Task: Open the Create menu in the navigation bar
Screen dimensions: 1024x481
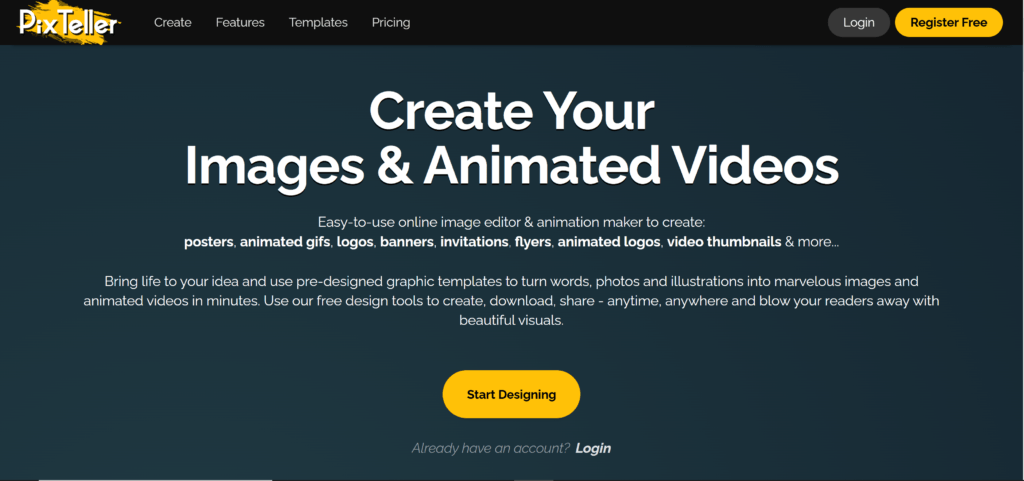Action: [172, 22]
